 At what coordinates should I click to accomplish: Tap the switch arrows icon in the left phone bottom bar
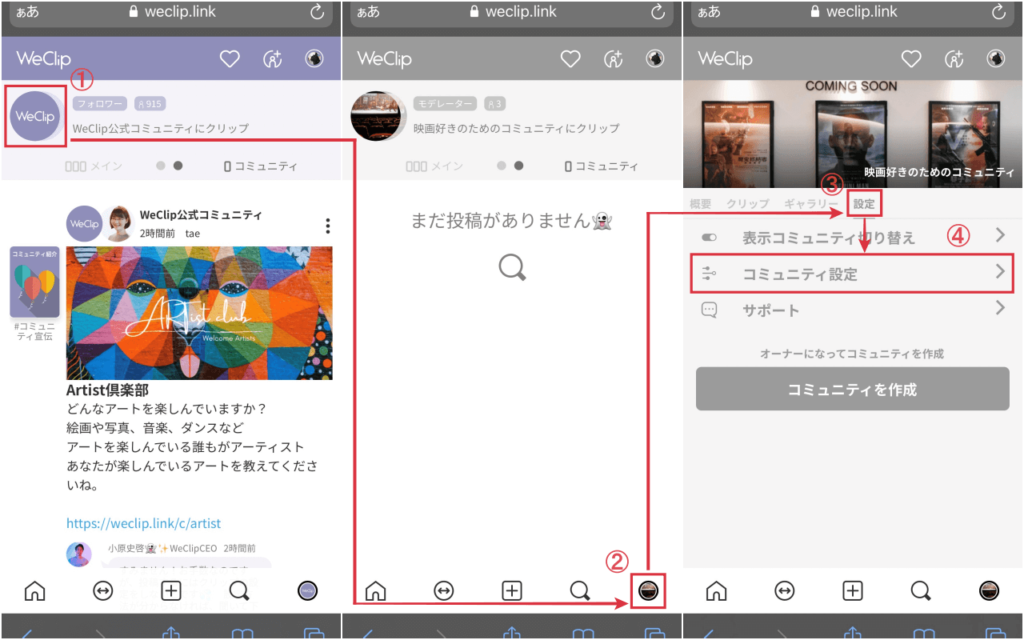click(103, 591)
